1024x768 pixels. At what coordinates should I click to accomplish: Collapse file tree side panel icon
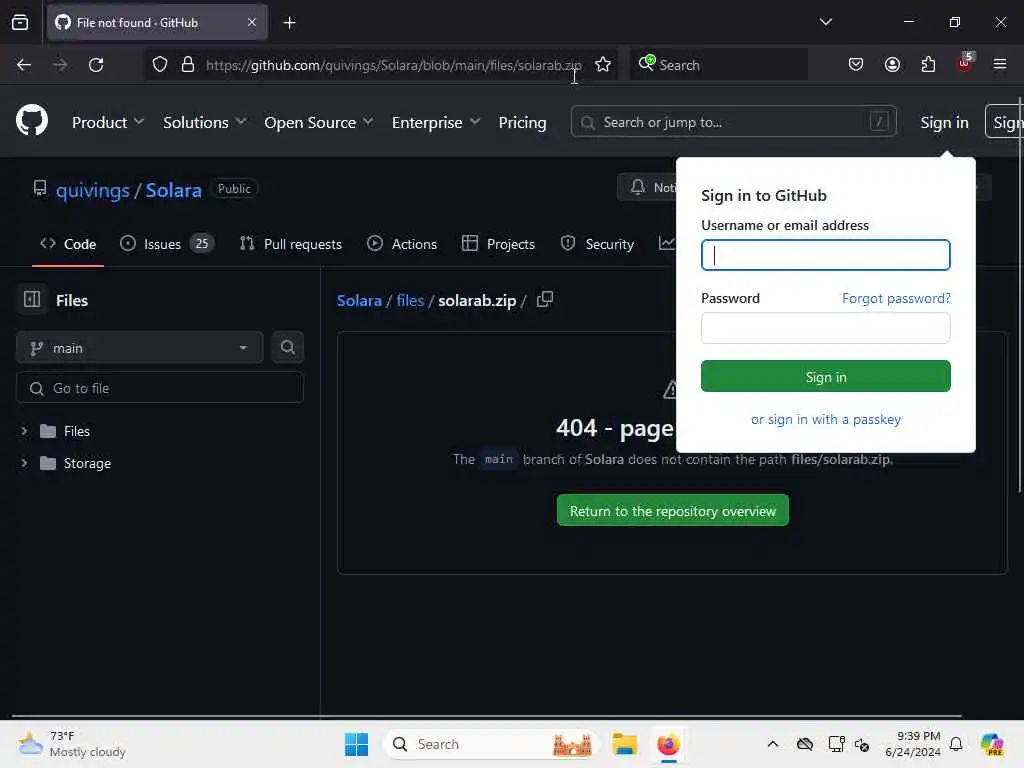pyautogui.click(x=32, y=299)
